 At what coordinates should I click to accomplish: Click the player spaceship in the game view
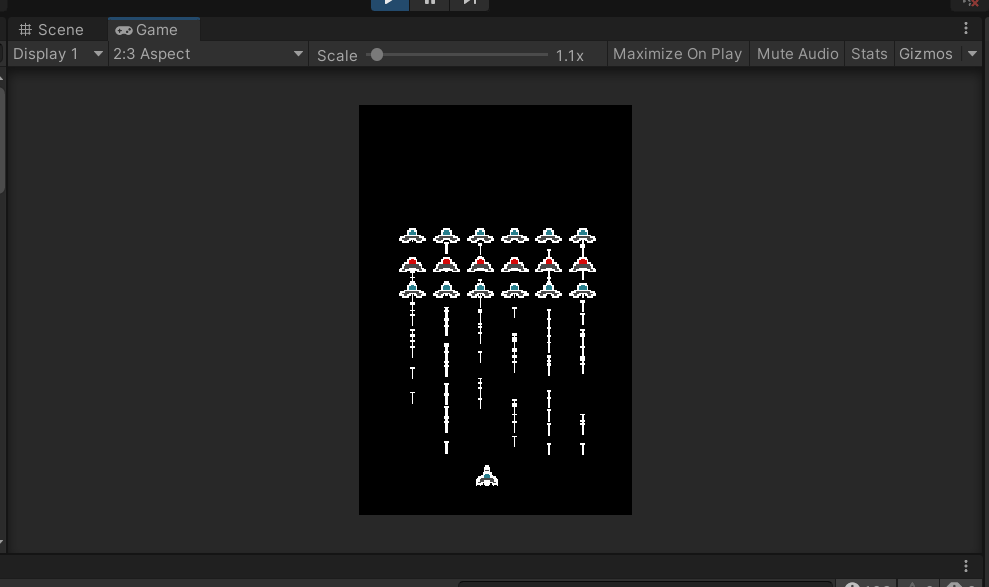[x=486, y=476]
